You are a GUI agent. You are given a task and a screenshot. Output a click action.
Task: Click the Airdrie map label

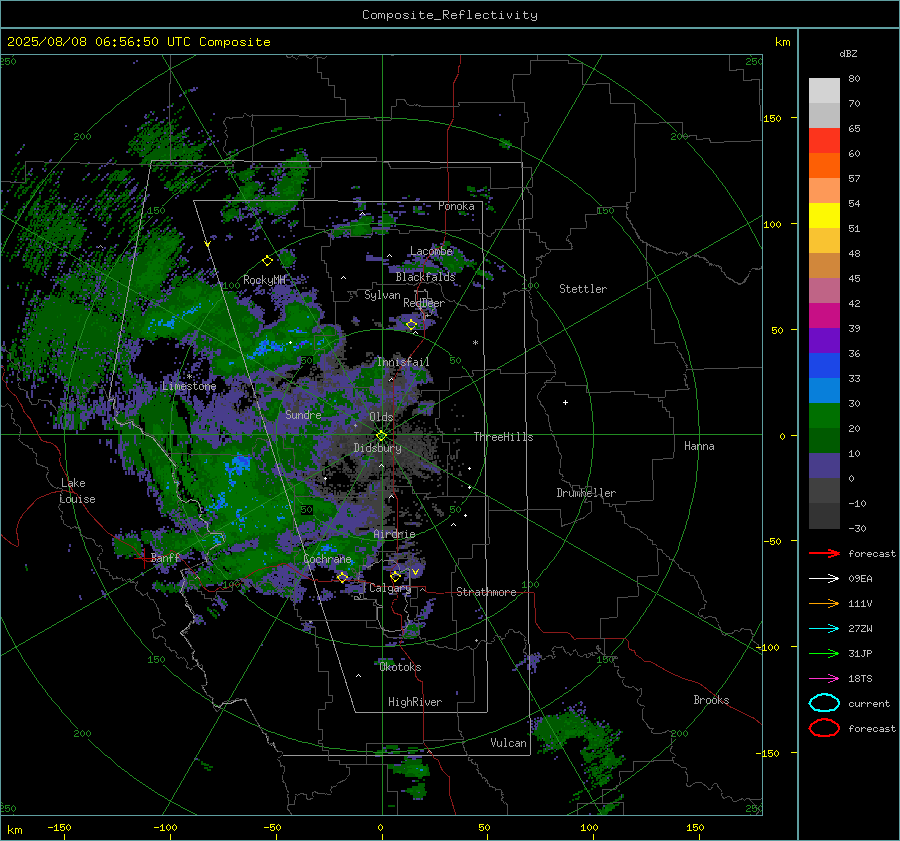394,534
